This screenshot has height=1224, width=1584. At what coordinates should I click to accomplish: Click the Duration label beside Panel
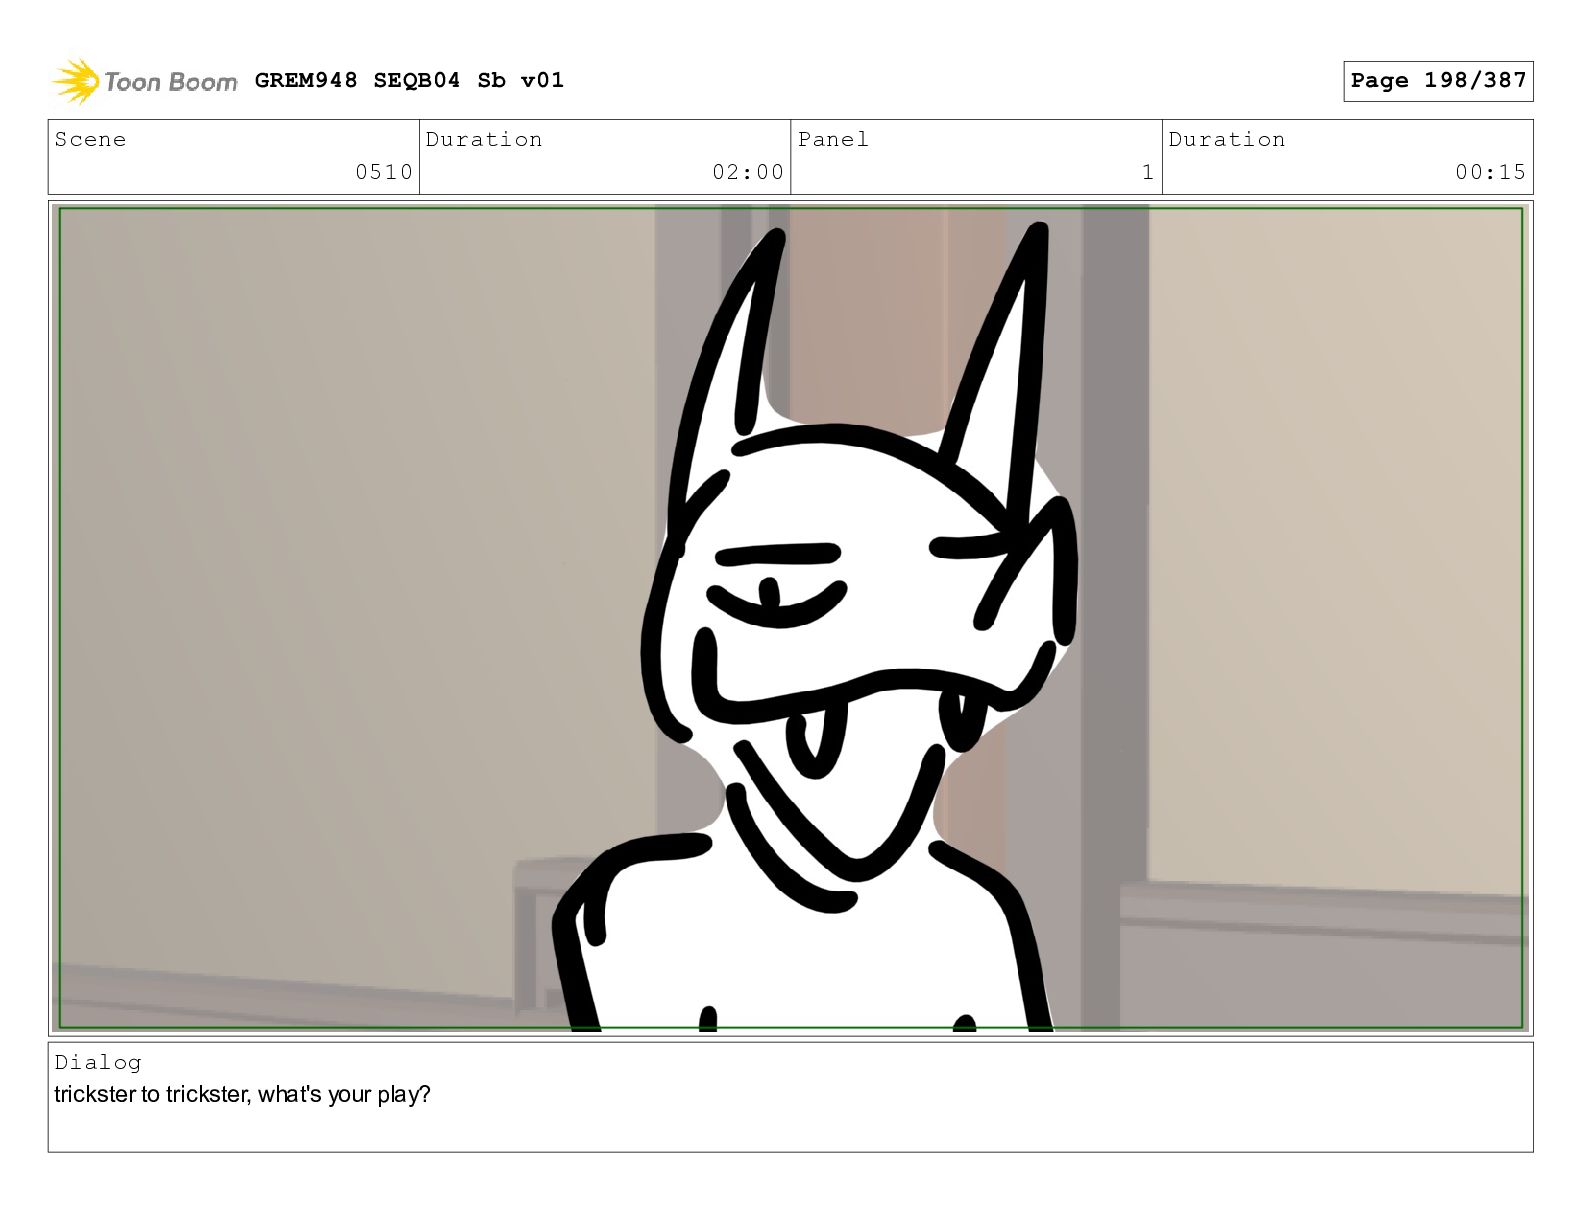(1227, 139)
